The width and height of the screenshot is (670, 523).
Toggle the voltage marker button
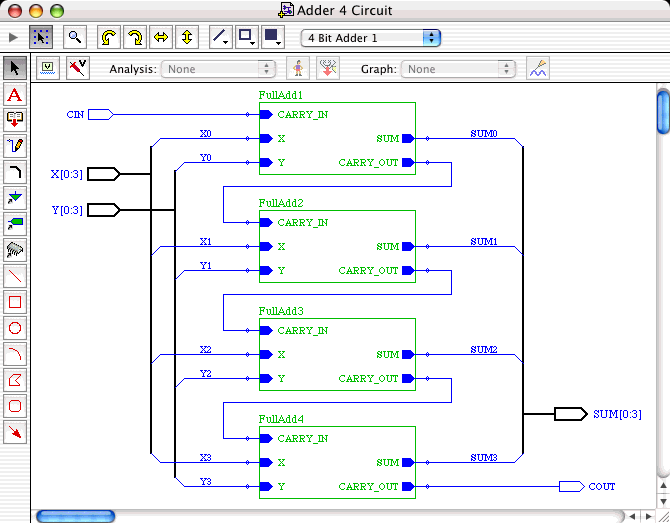pyautogui.click(x=48, y=69)
